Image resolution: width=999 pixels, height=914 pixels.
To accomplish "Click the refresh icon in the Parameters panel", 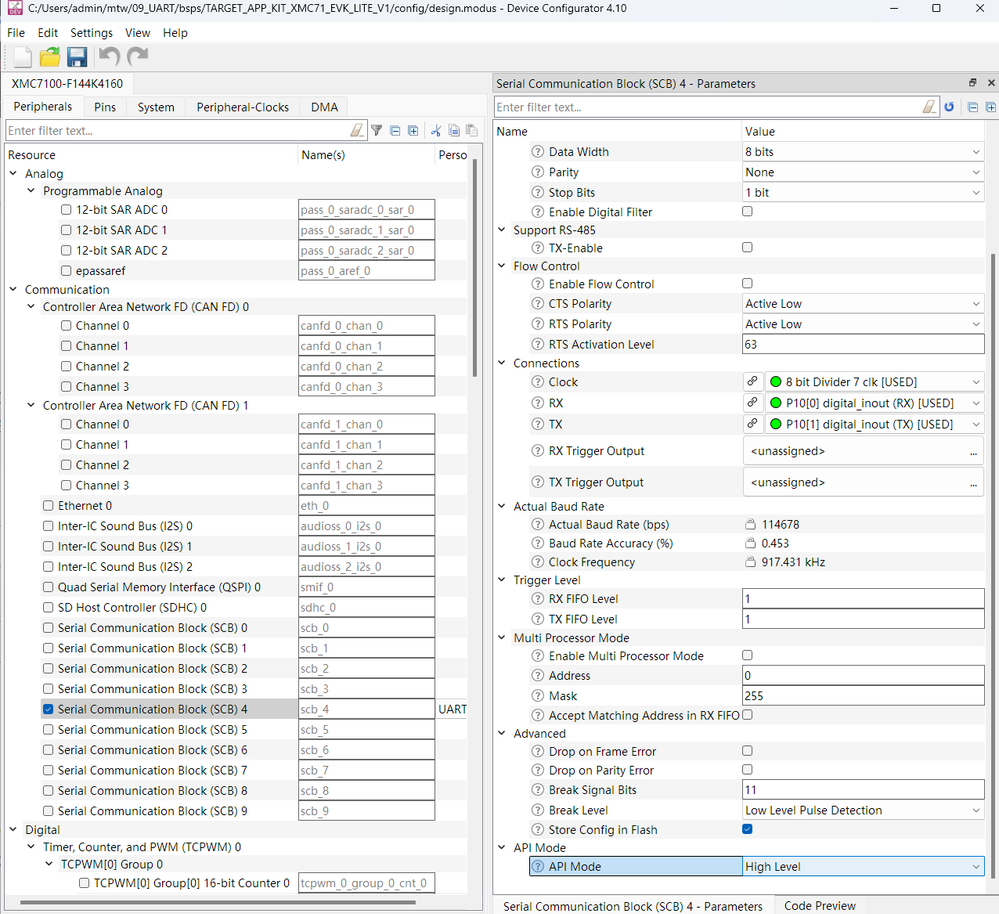I will click(x=949, y=107).
